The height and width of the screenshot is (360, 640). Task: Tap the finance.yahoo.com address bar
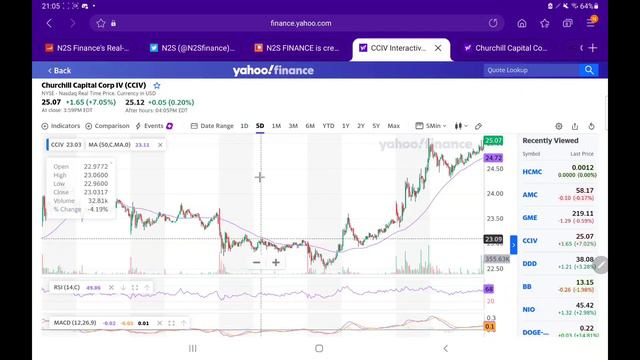click(x=301, y=23)
